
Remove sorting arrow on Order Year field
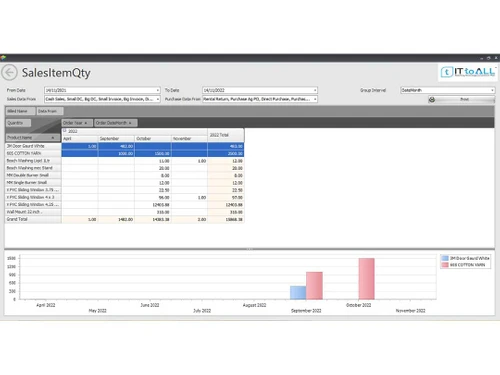[x=86, y=123]
